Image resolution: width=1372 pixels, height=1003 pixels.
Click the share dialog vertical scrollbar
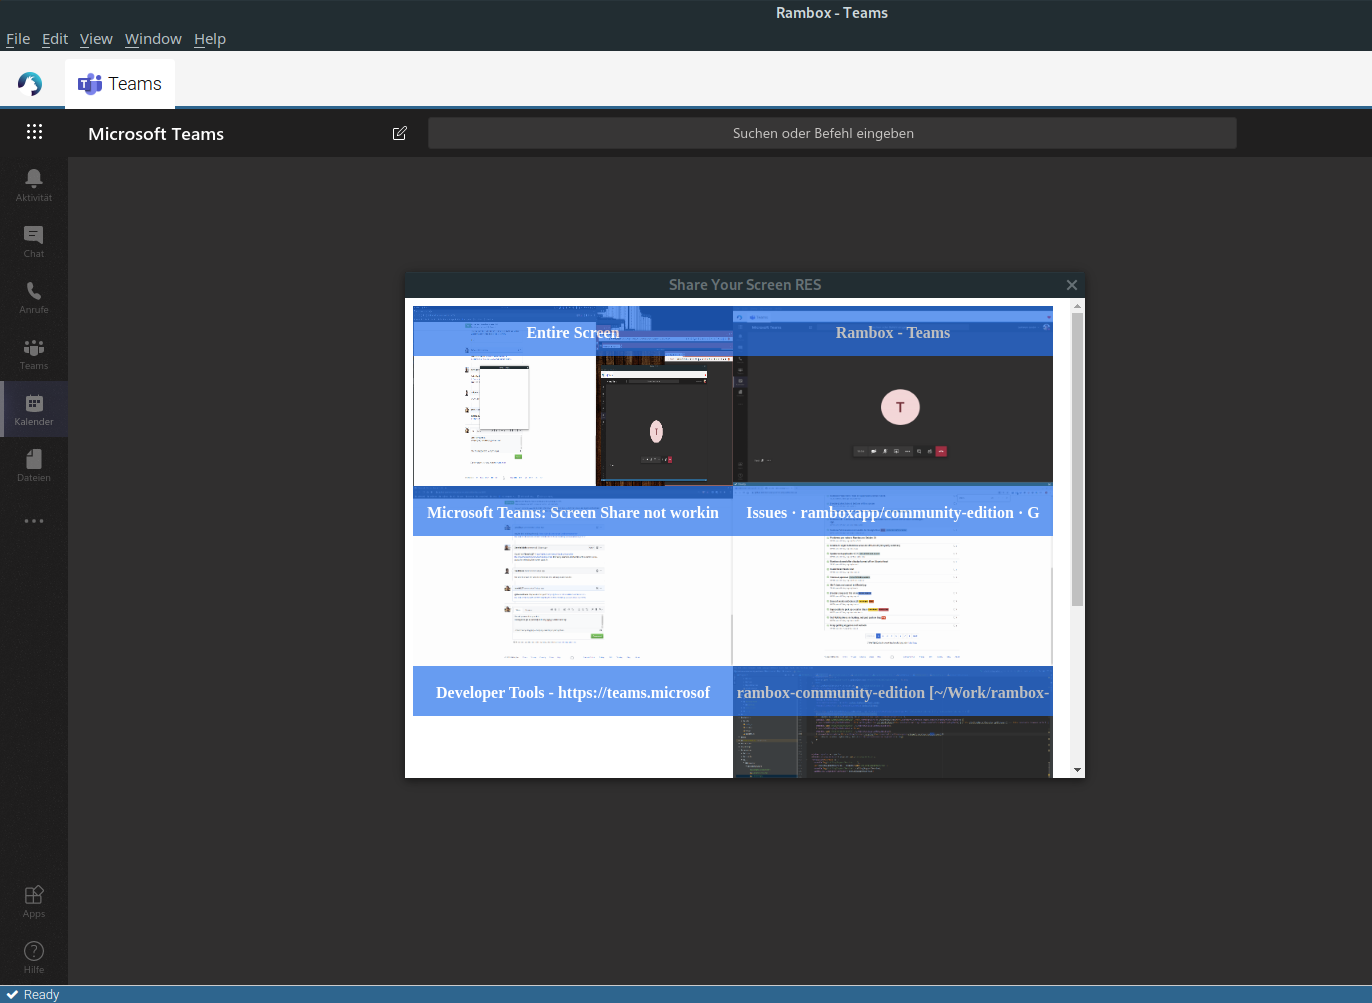tap(1077, 459)
